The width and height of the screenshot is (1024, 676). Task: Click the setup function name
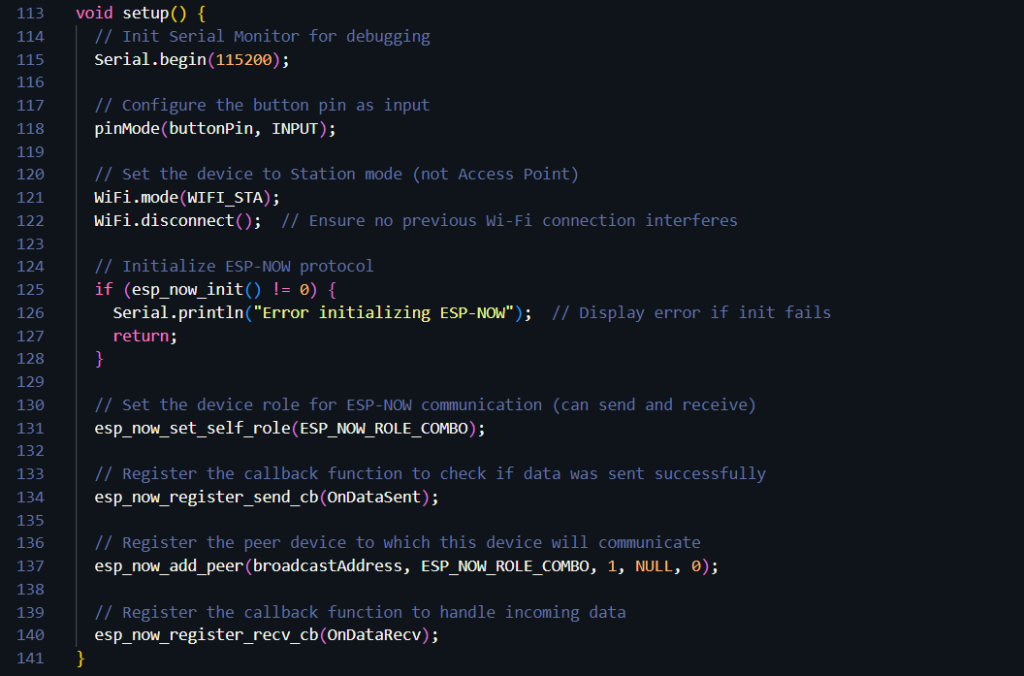[x=145, y=13]
